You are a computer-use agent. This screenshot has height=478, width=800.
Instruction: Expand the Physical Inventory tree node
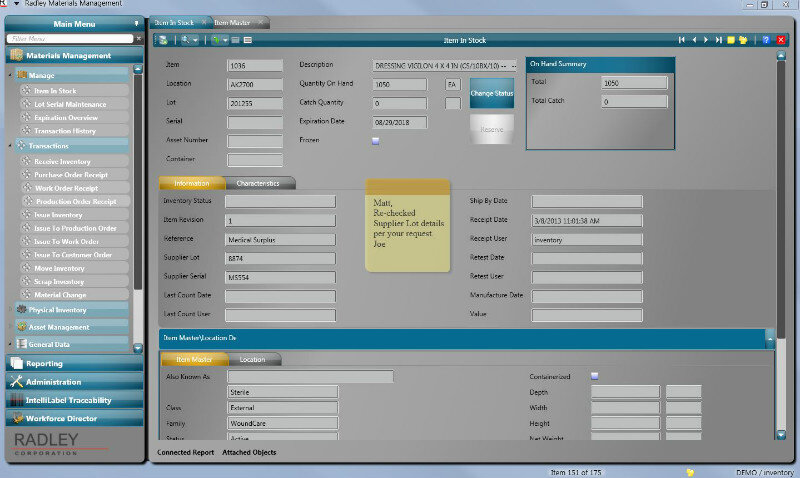coord(11,310)
